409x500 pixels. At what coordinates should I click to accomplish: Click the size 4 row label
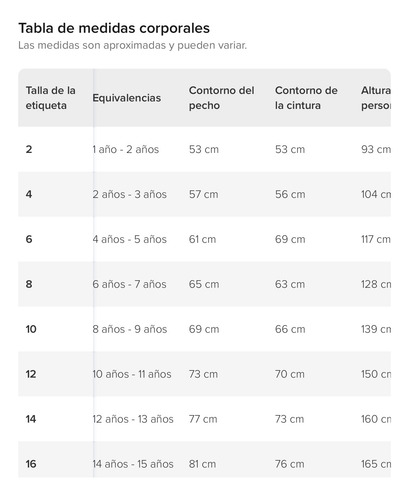coord(29,194)
